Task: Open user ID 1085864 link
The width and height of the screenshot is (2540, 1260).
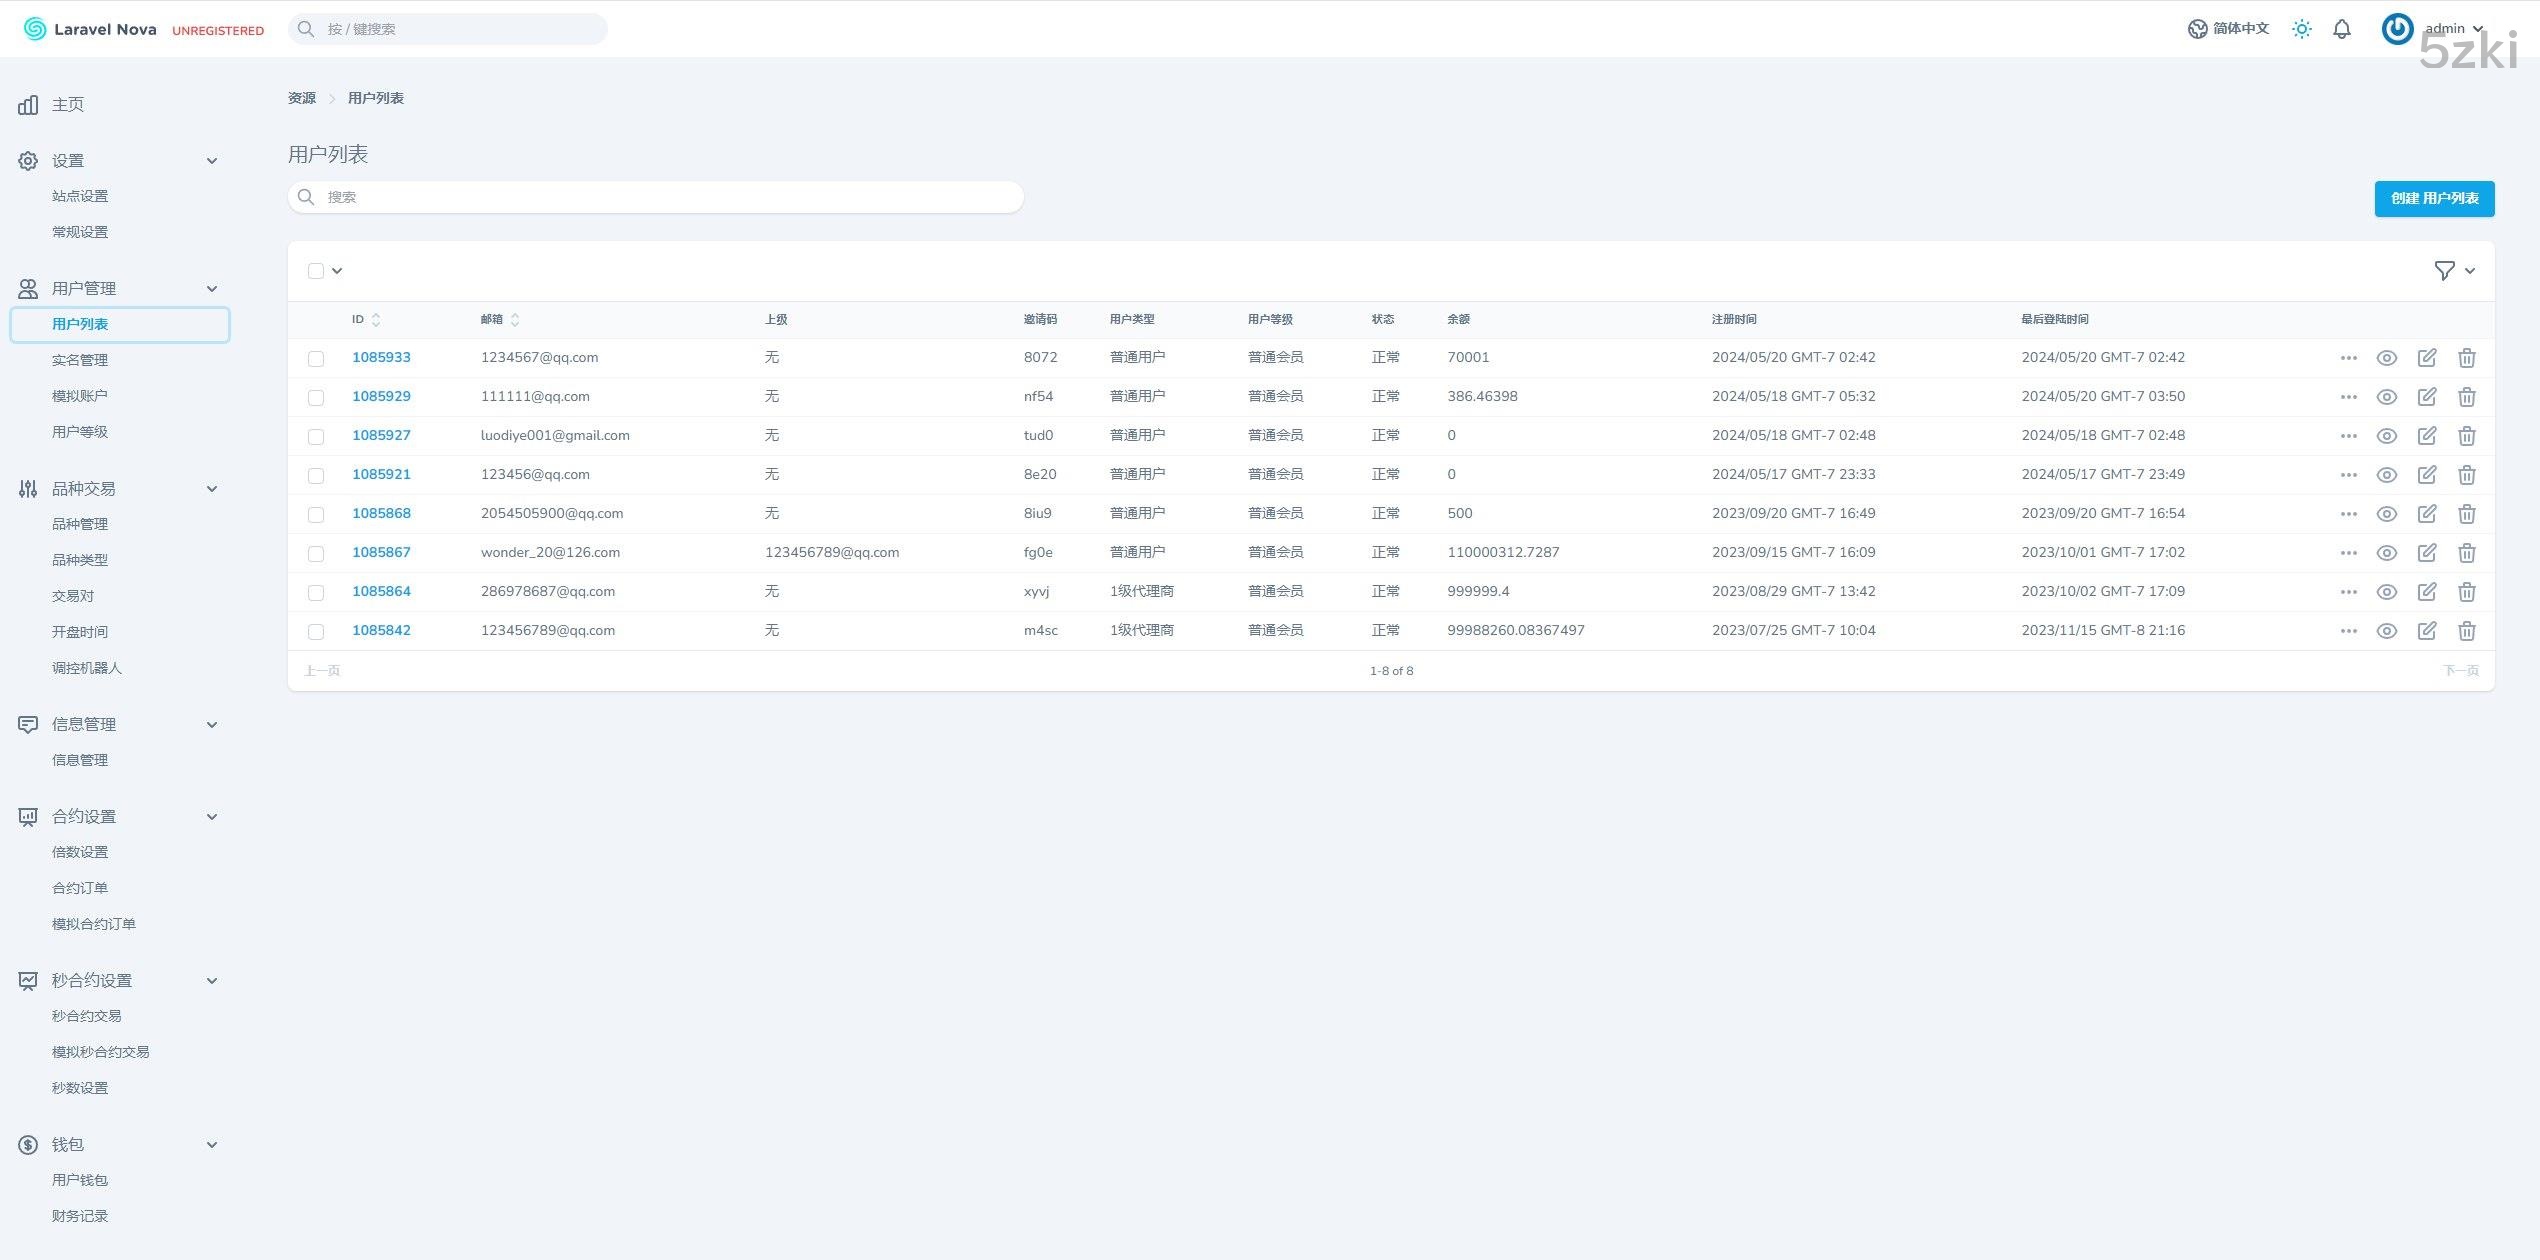Action: (381, 591)
